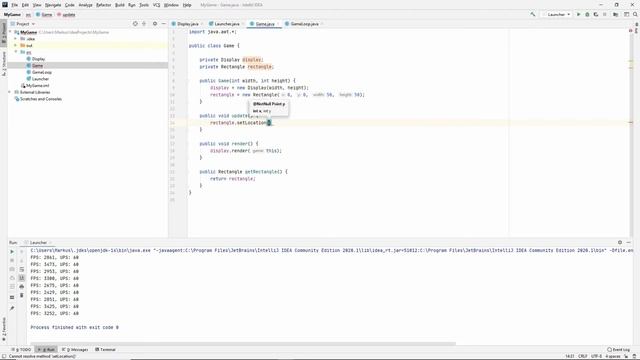The height and width of the screenshot is (360, 640).
Task: Open Terminal tool window button
Action: [105, 349]
